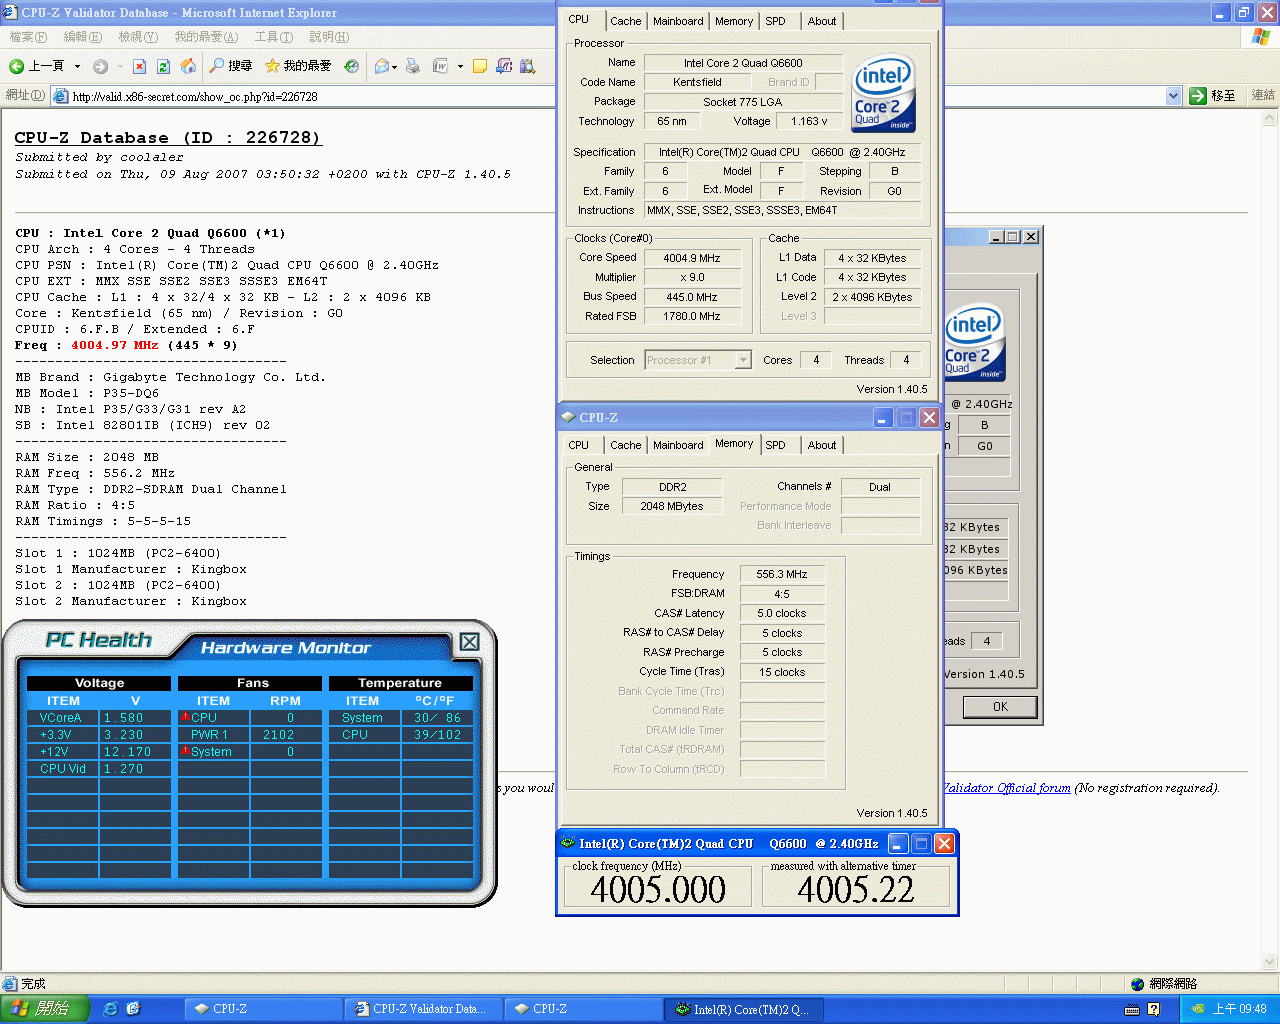Select About tab in the lower CPU-Z window
The image size is (1280, 1024).
[822, 445]
